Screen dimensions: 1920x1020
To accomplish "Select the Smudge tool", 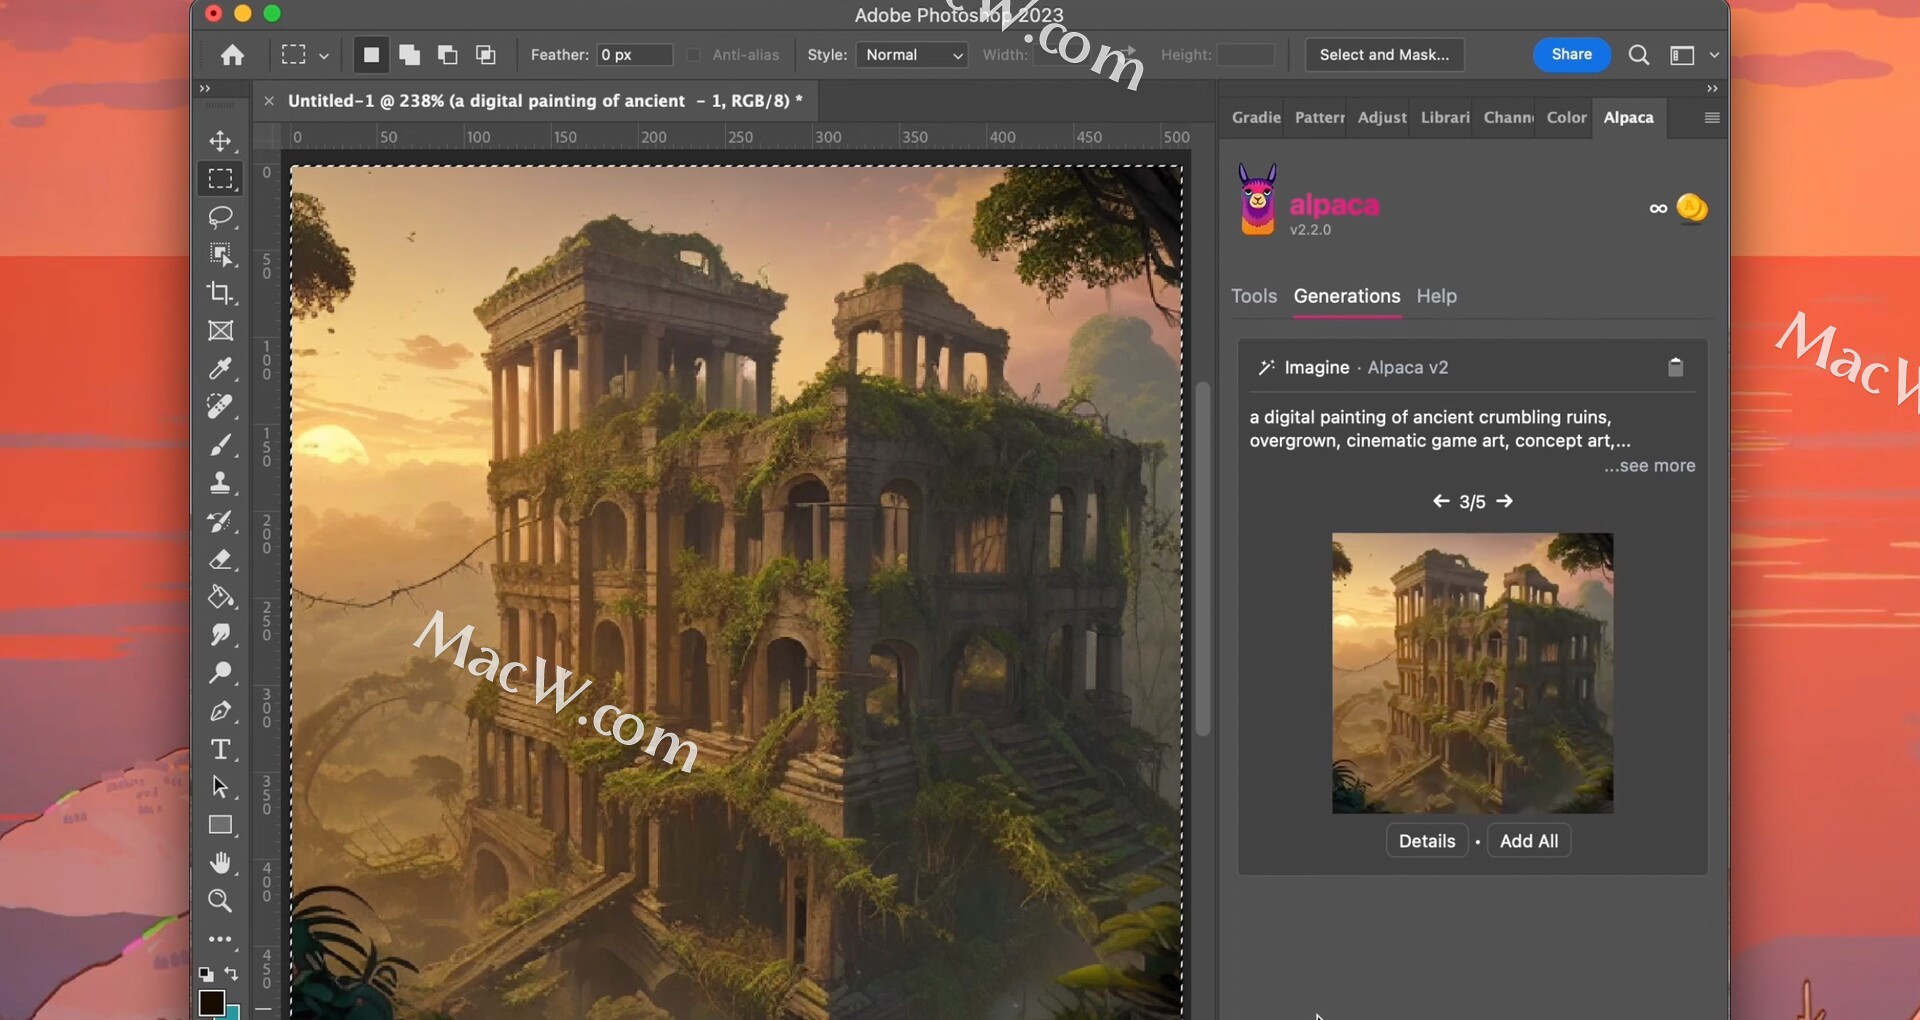I will [x=220, y=635].
